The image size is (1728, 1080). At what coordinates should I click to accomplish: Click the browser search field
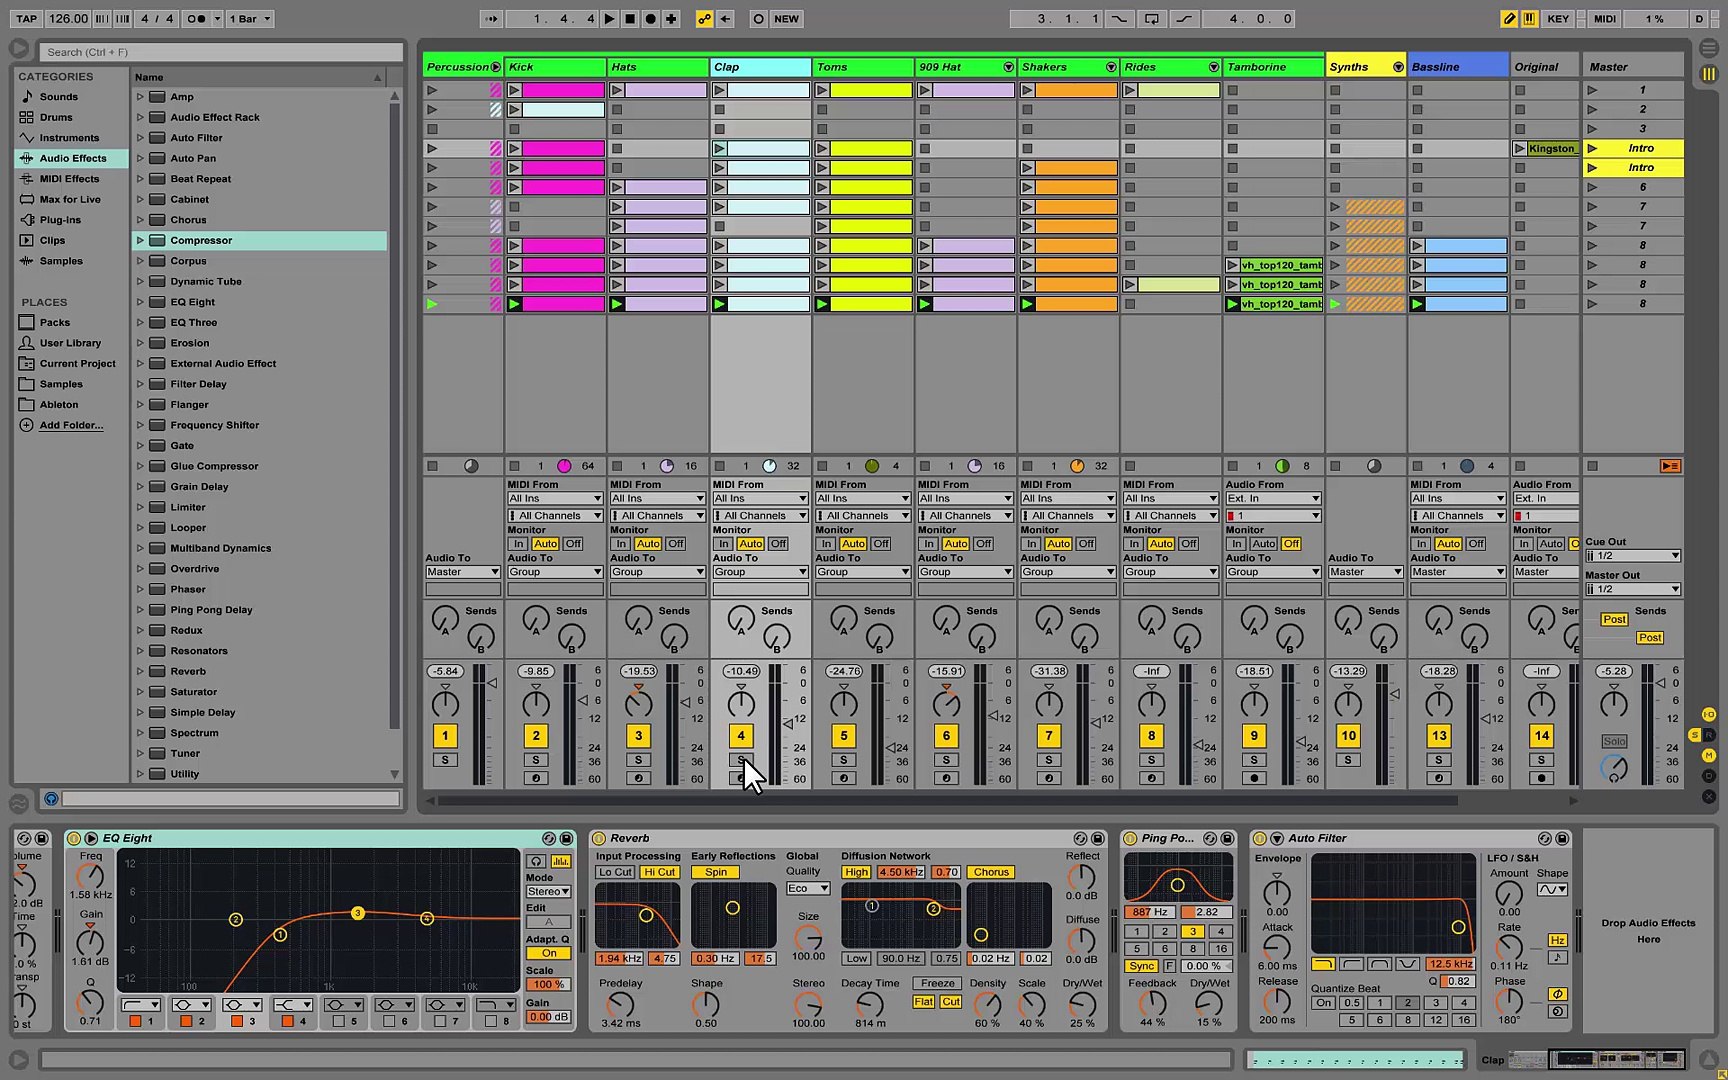tap(221, 52)
